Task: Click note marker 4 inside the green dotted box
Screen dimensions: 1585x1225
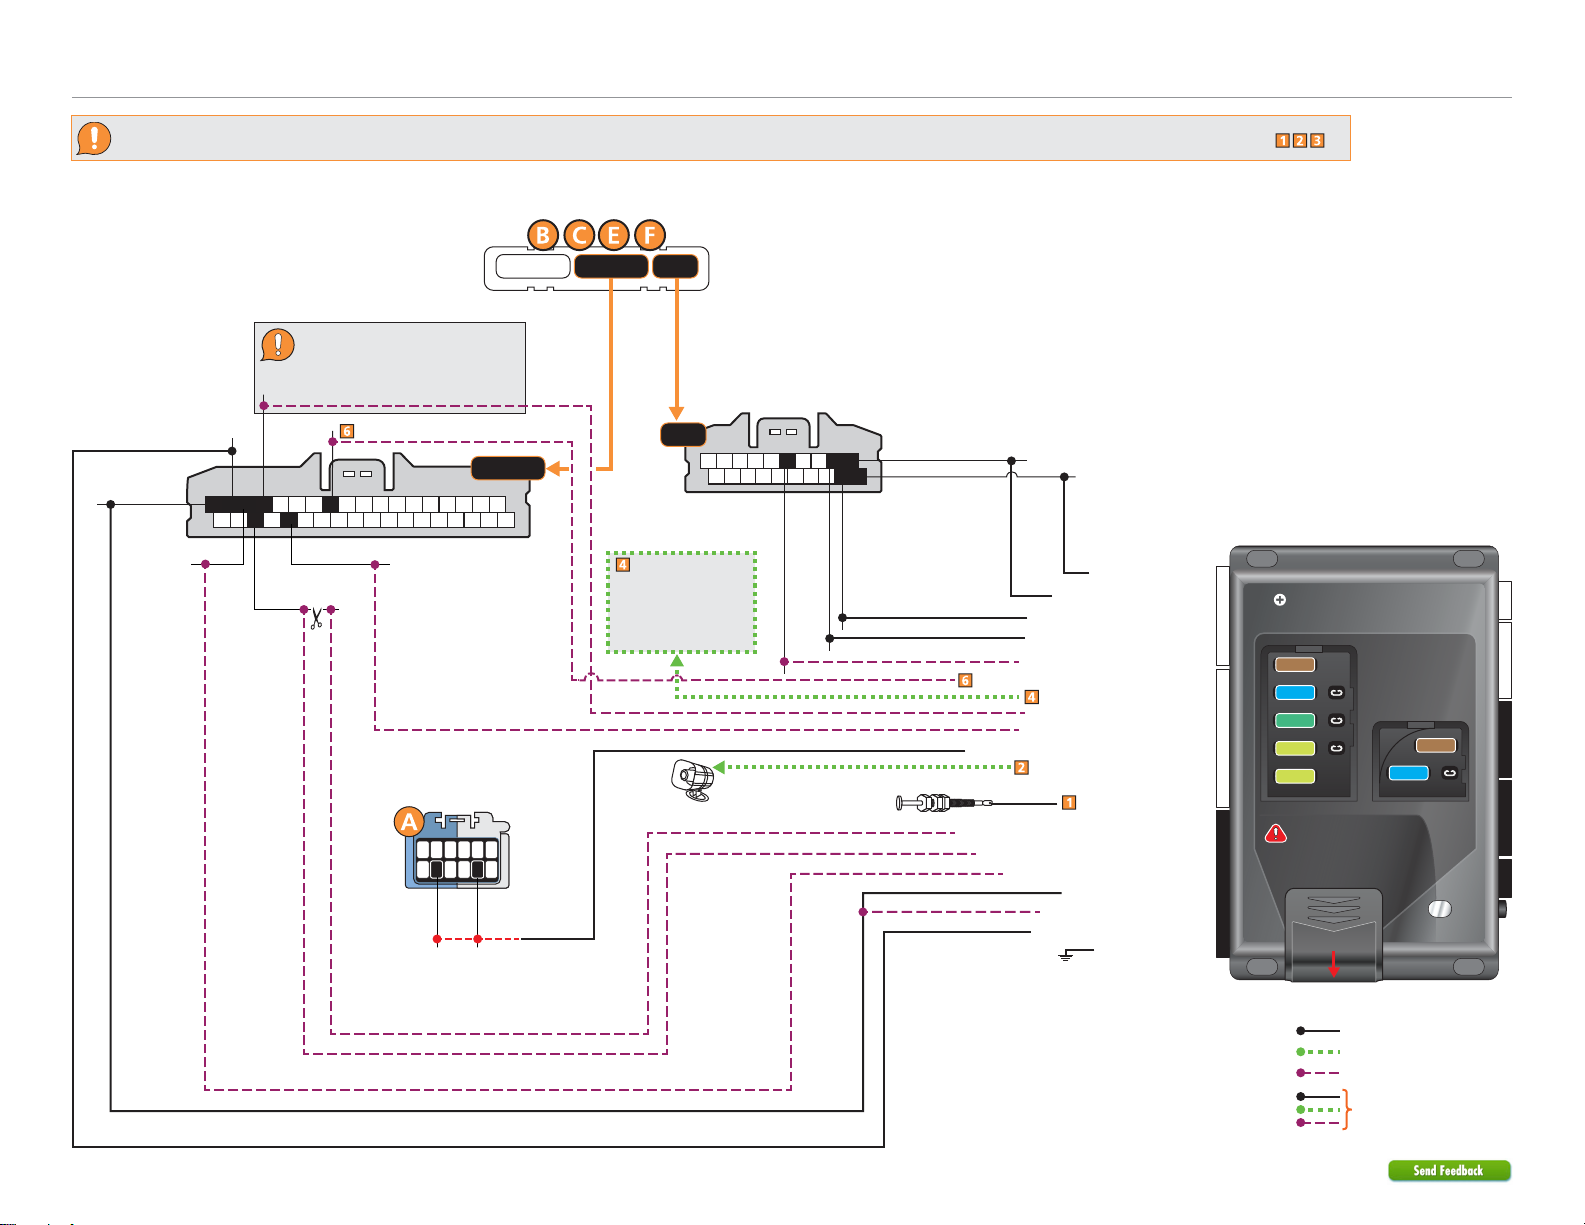Action: (622, 564)
